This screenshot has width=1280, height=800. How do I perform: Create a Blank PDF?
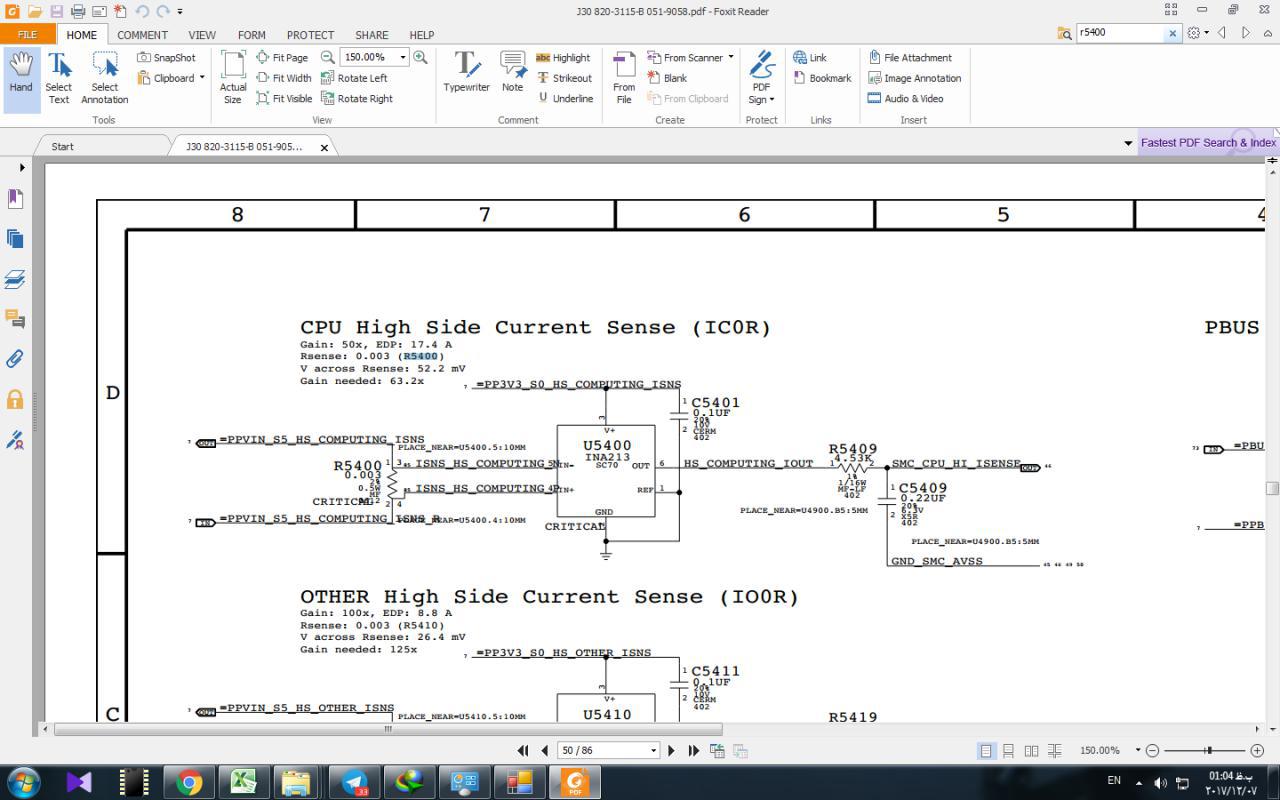click(667, 78)
